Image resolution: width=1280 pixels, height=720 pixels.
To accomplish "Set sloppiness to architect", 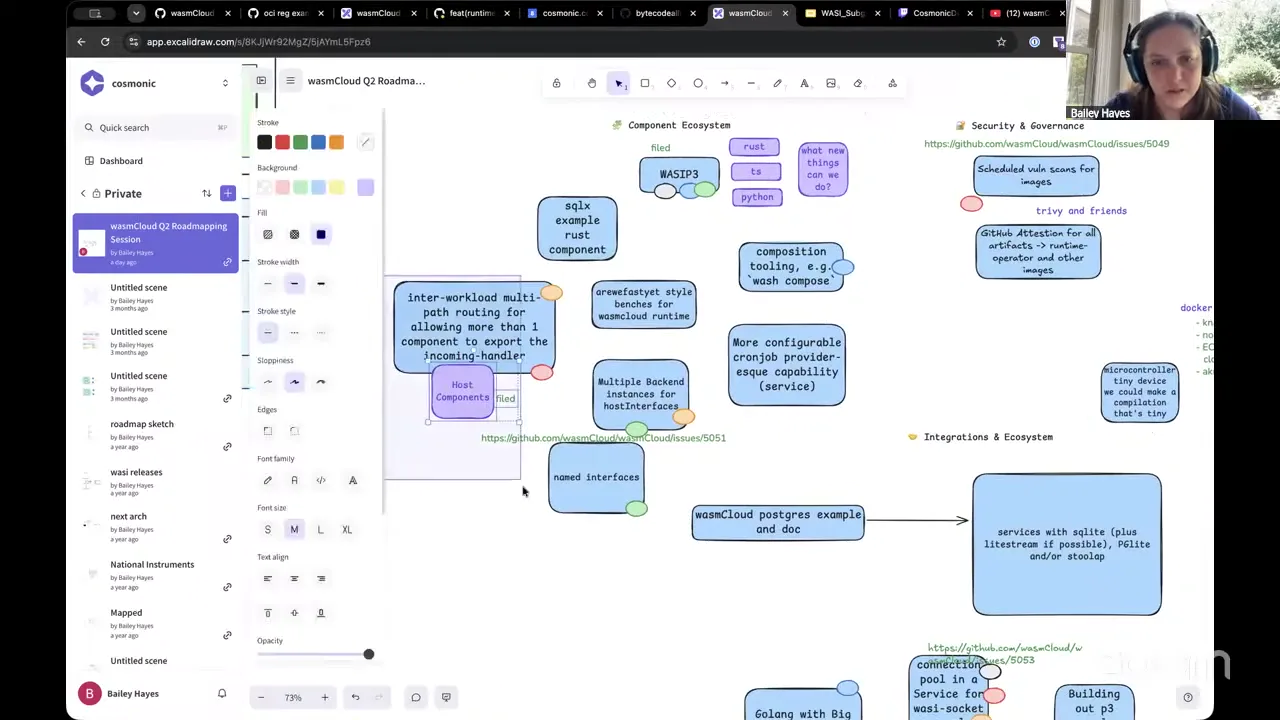I will point(268,382).
